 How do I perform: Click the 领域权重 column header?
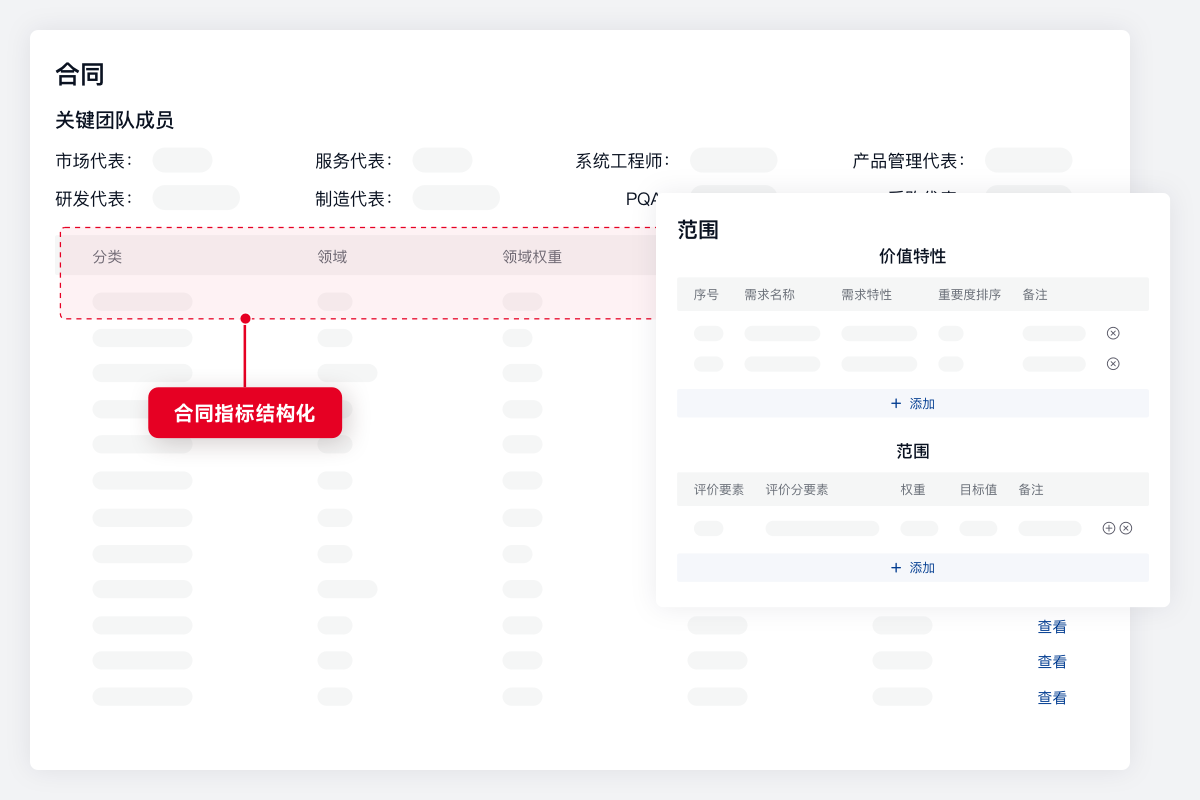point(532,257)
